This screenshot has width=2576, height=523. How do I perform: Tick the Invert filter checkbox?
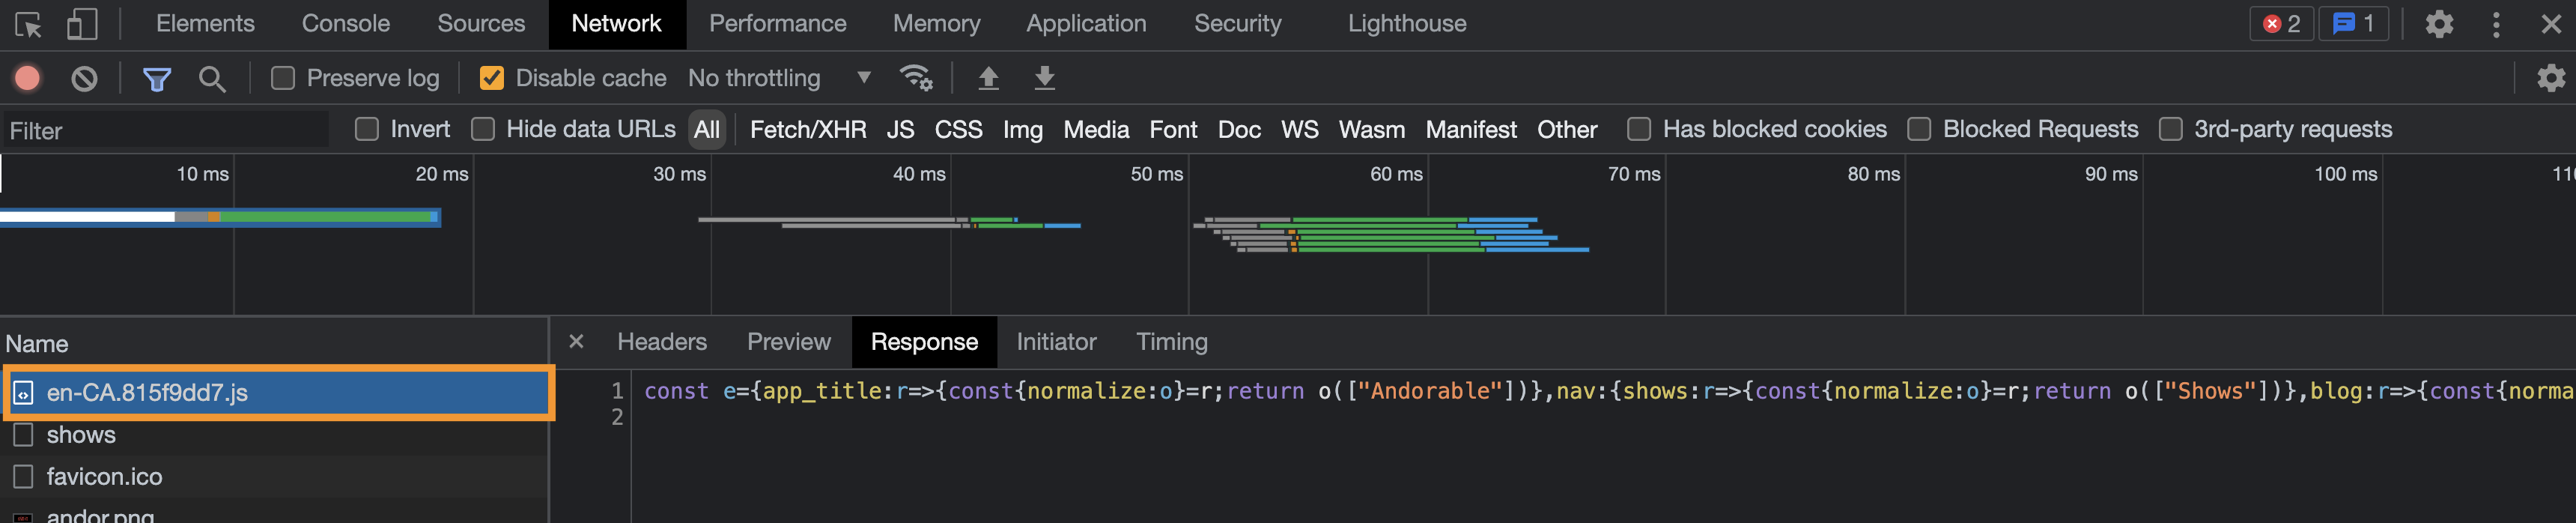click(x=367, y=129)
